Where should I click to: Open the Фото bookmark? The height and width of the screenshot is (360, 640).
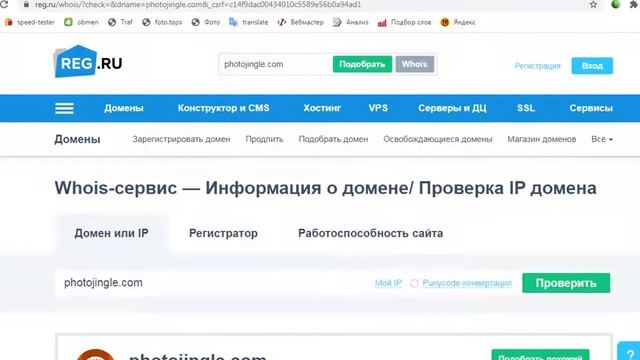[206, 22]
